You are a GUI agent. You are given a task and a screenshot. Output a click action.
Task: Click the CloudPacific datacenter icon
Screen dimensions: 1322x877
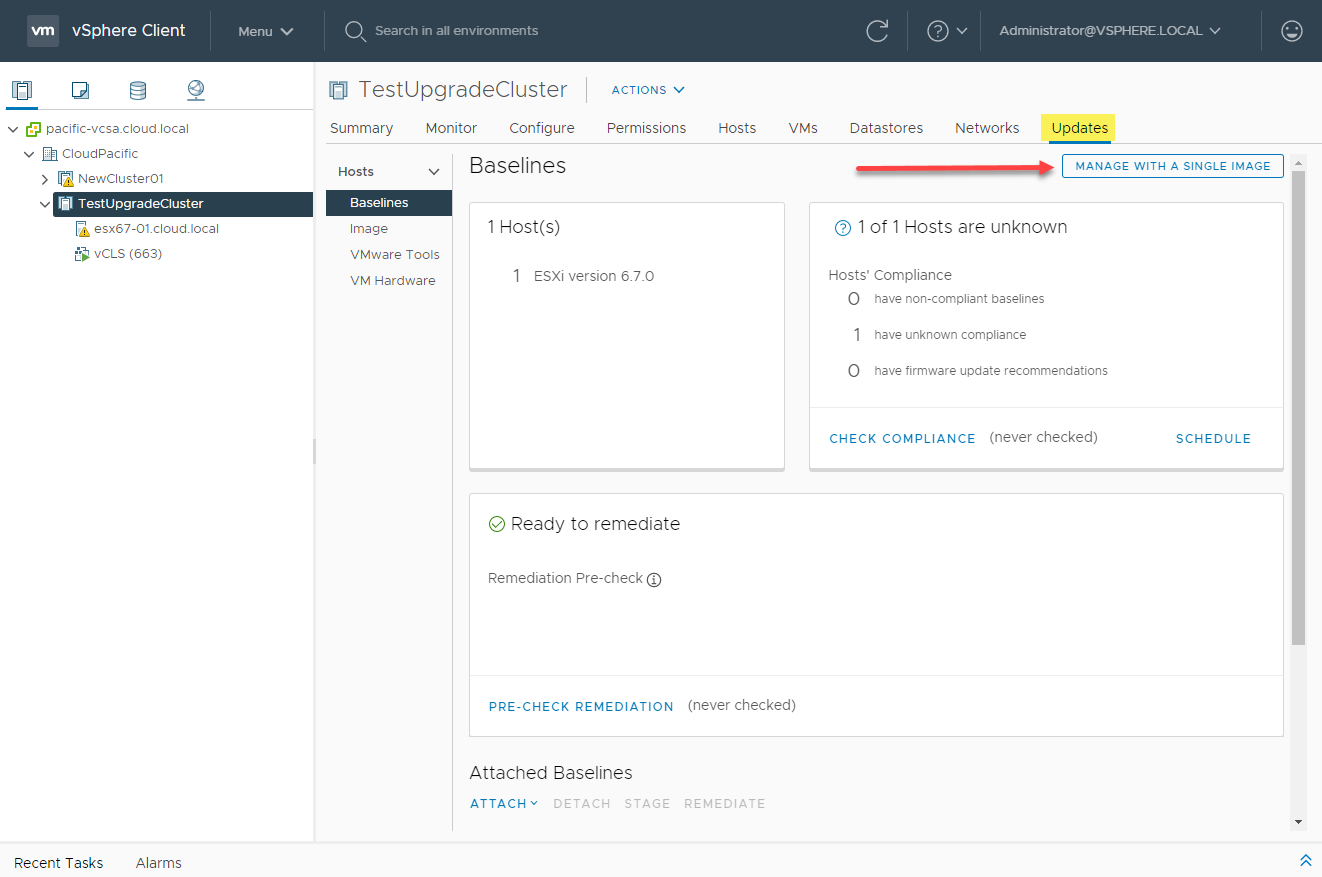point(50,154)
